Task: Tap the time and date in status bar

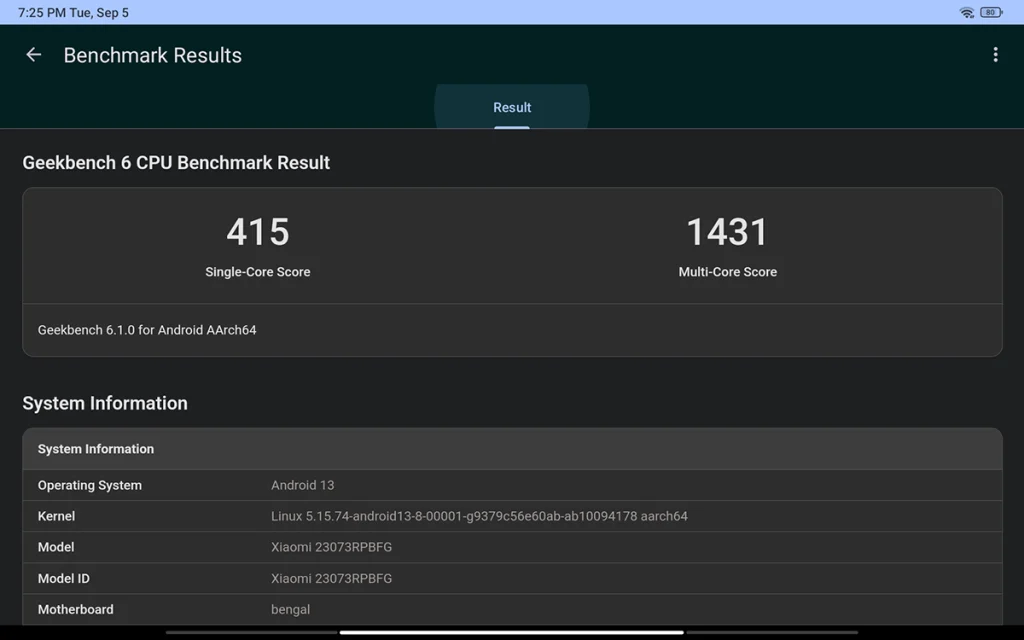Action: click(x=73, y=12)
